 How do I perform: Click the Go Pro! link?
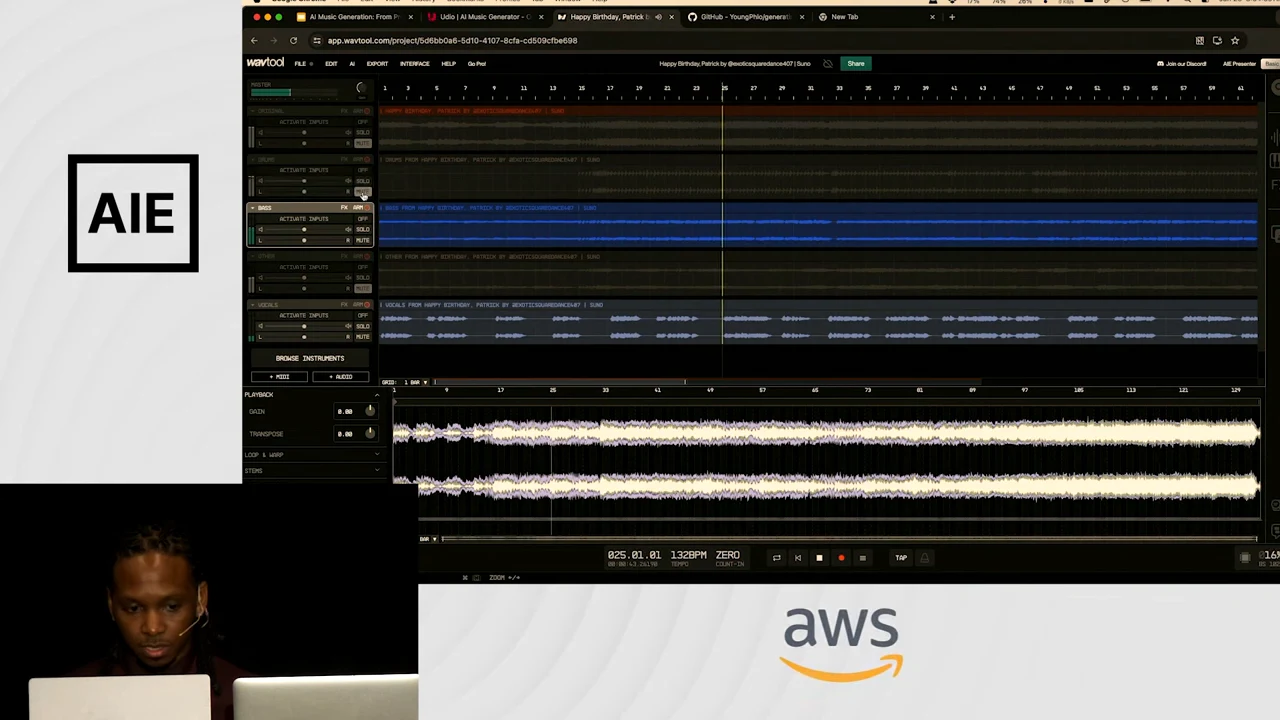[x=477, y=63]
